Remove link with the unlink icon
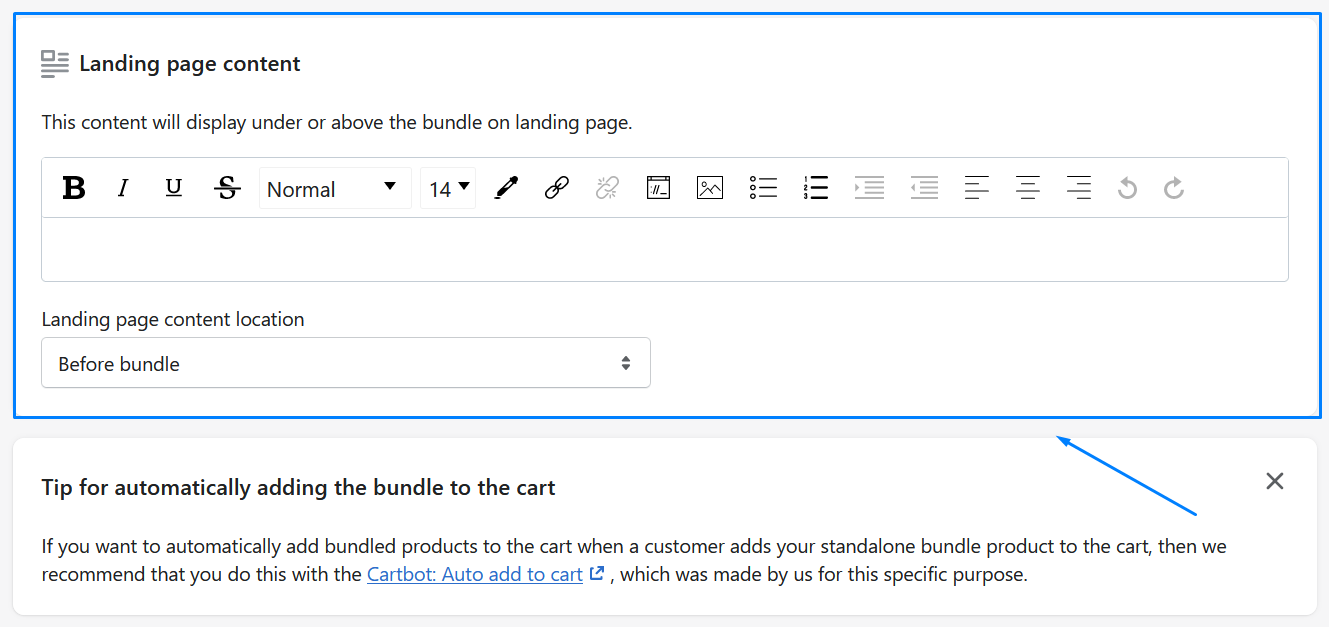The height and width of the screenshot is (627, 1329). click(x=607, y=188)
